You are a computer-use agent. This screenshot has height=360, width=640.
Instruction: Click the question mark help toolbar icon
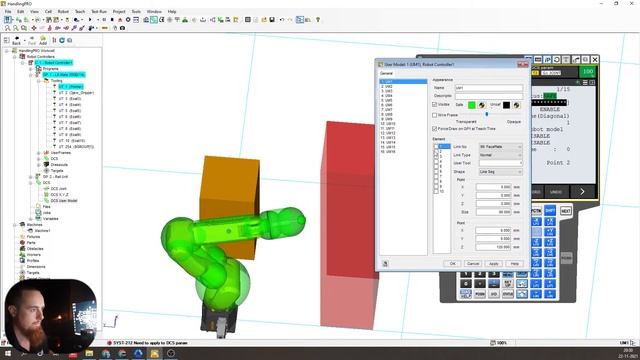pos(318,20)
